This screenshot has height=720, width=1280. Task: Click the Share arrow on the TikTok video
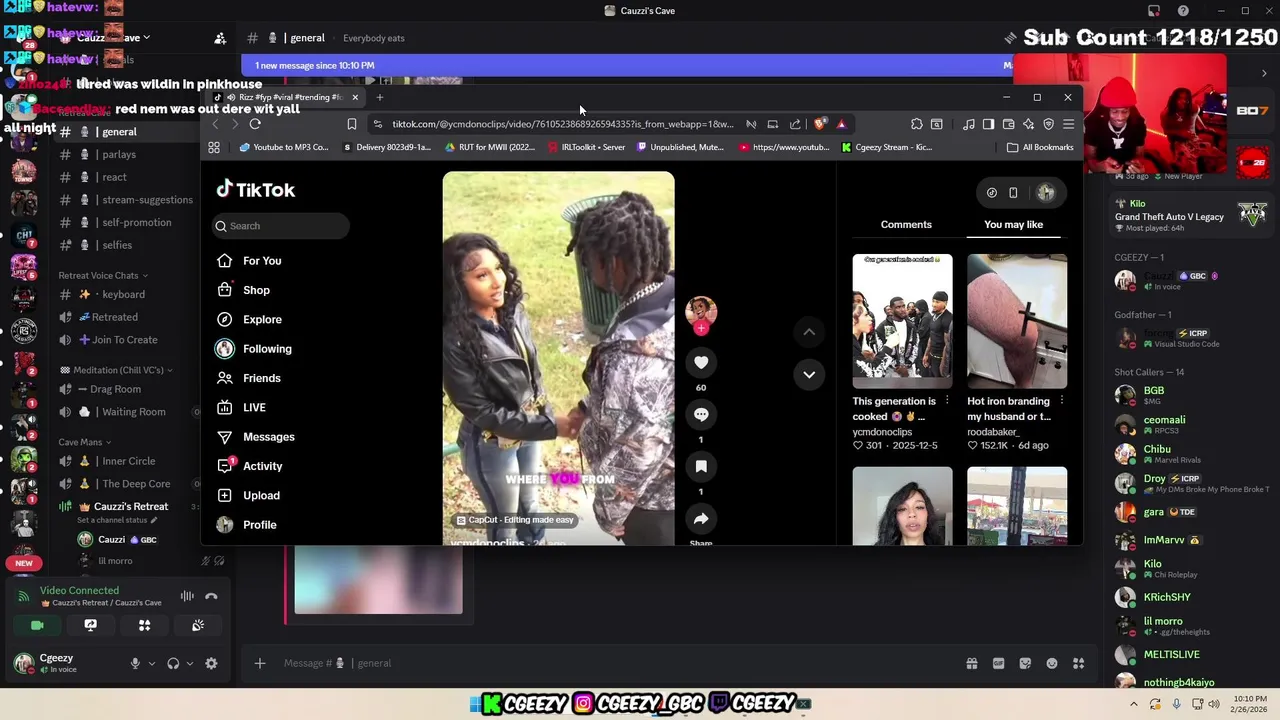(701, 519)
